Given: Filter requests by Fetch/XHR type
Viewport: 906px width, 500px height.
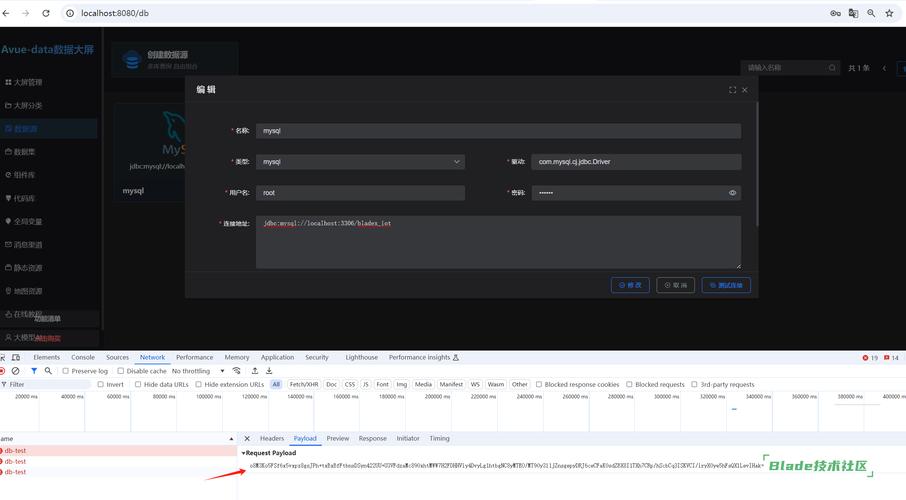Looking at the screenshot, I should (x=303, y=384).
